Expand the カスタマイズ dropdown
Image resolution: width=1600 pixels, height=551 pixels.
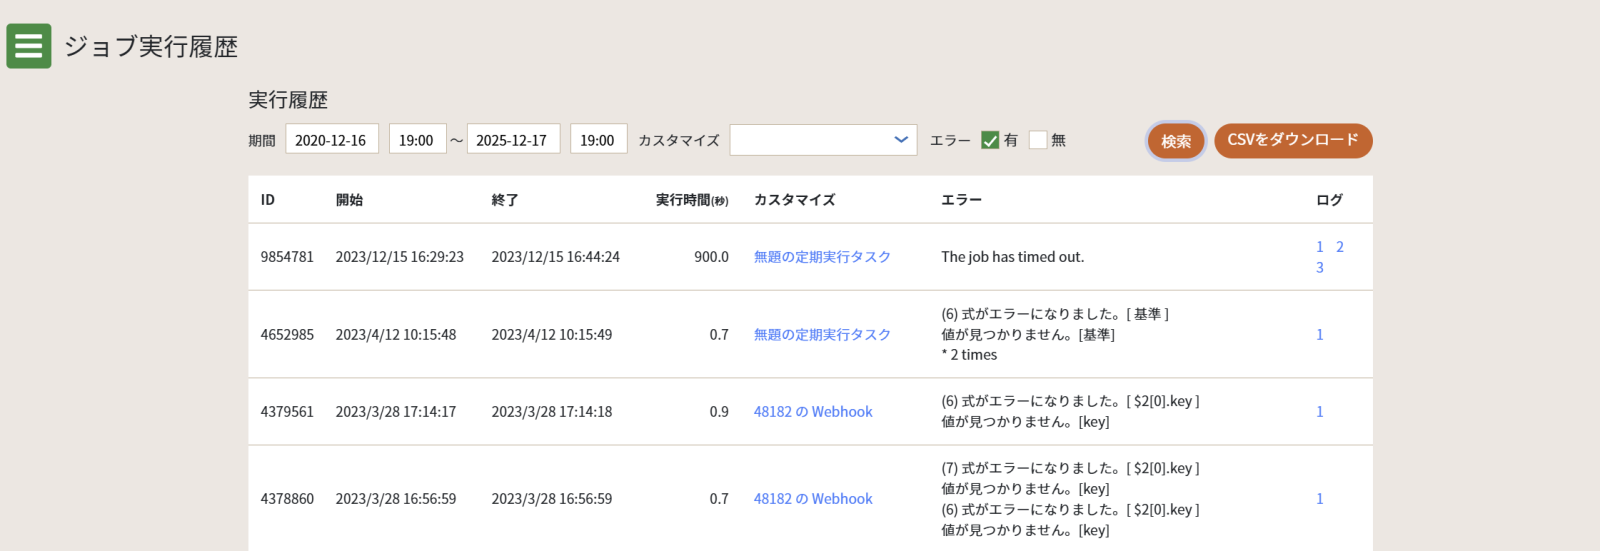[x=822, y=140]
